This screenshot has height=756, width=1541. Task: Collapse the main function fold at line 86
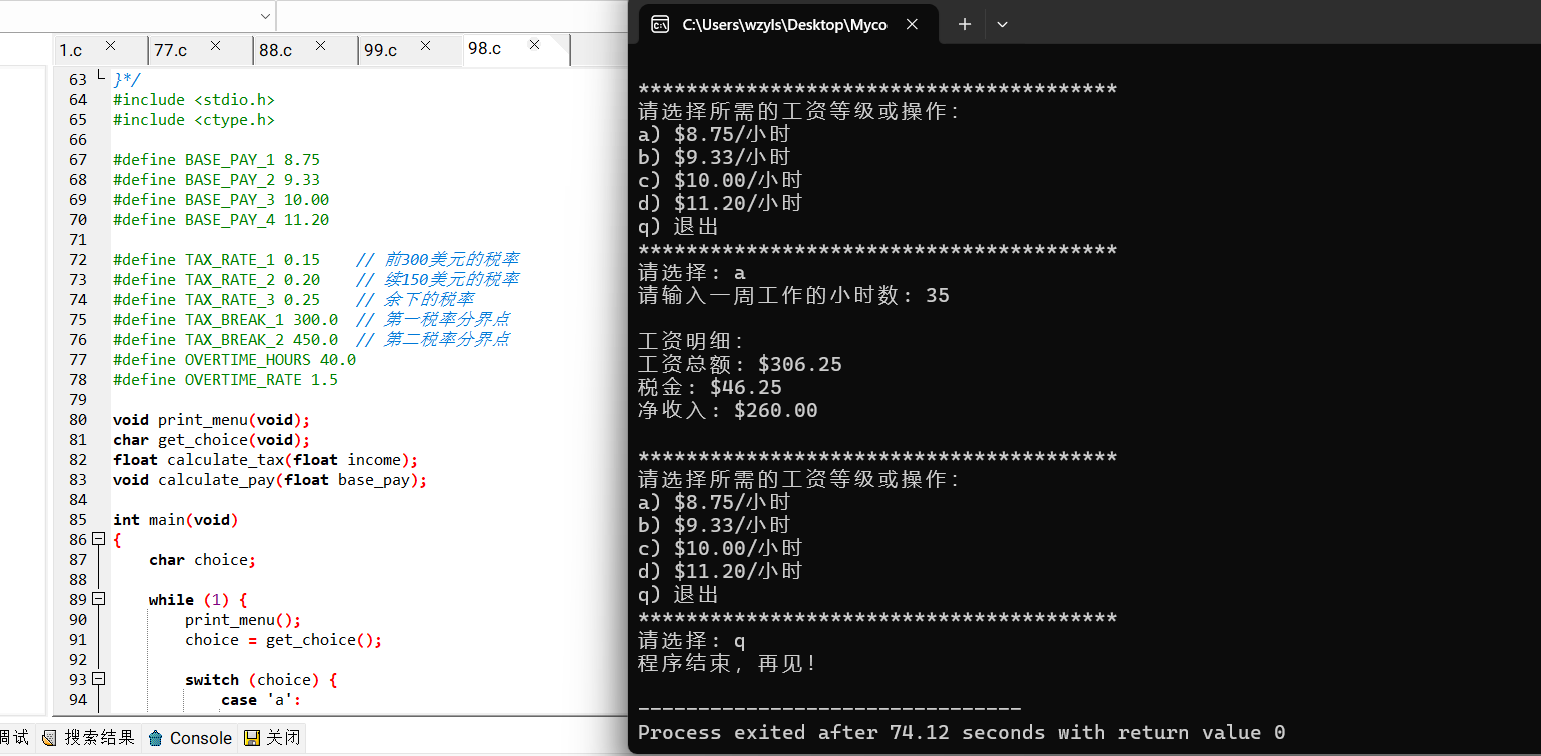coord(98,539)
